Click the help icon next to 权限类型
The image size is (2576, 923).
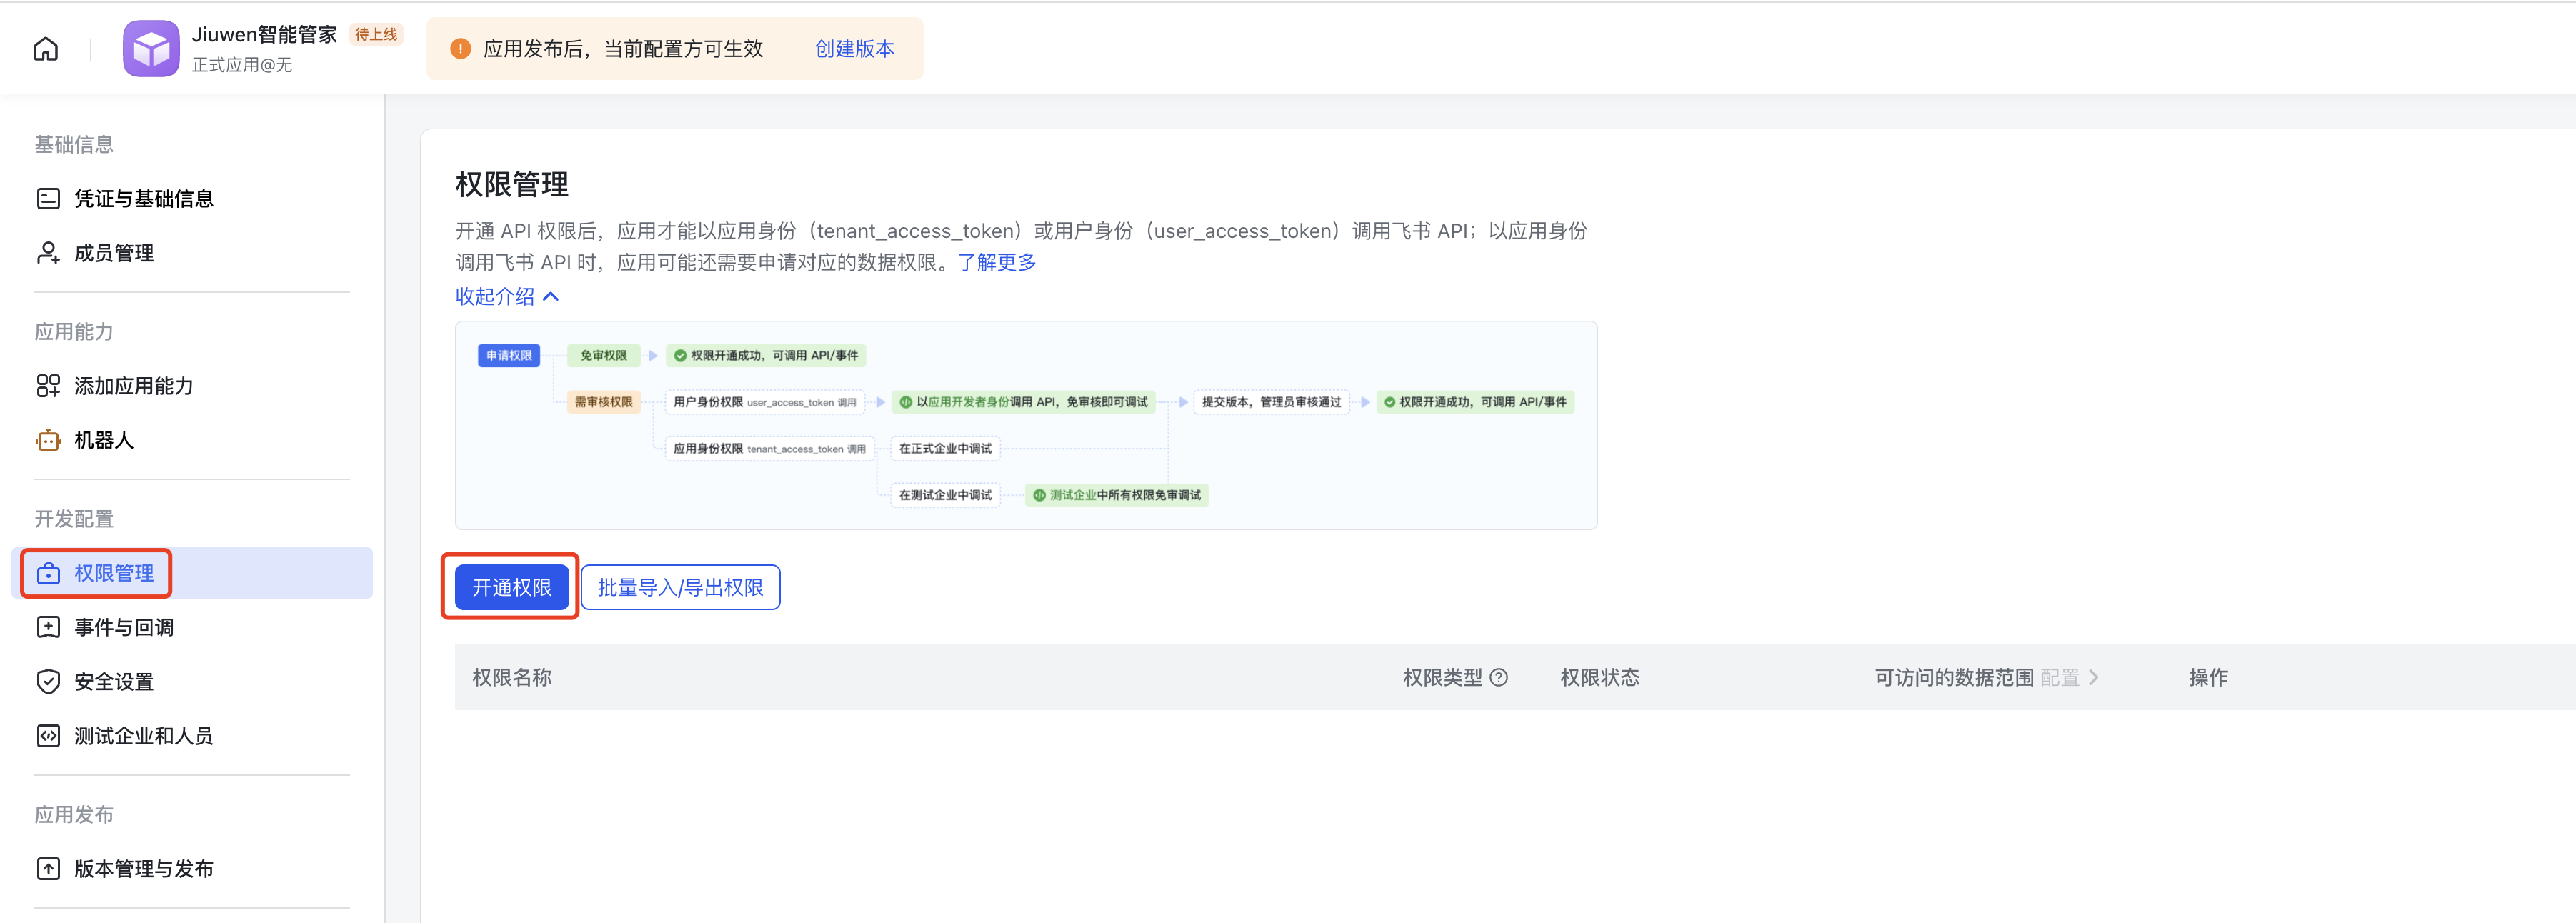pyautogui.click(x=1498, y=678)
